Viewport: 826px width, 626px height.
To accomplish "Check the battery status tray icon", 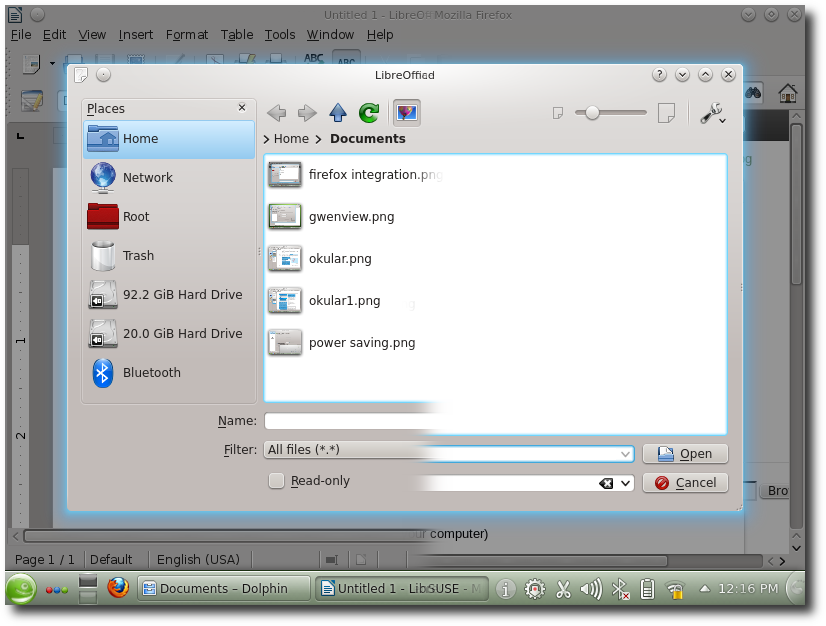I will [647, 589].
